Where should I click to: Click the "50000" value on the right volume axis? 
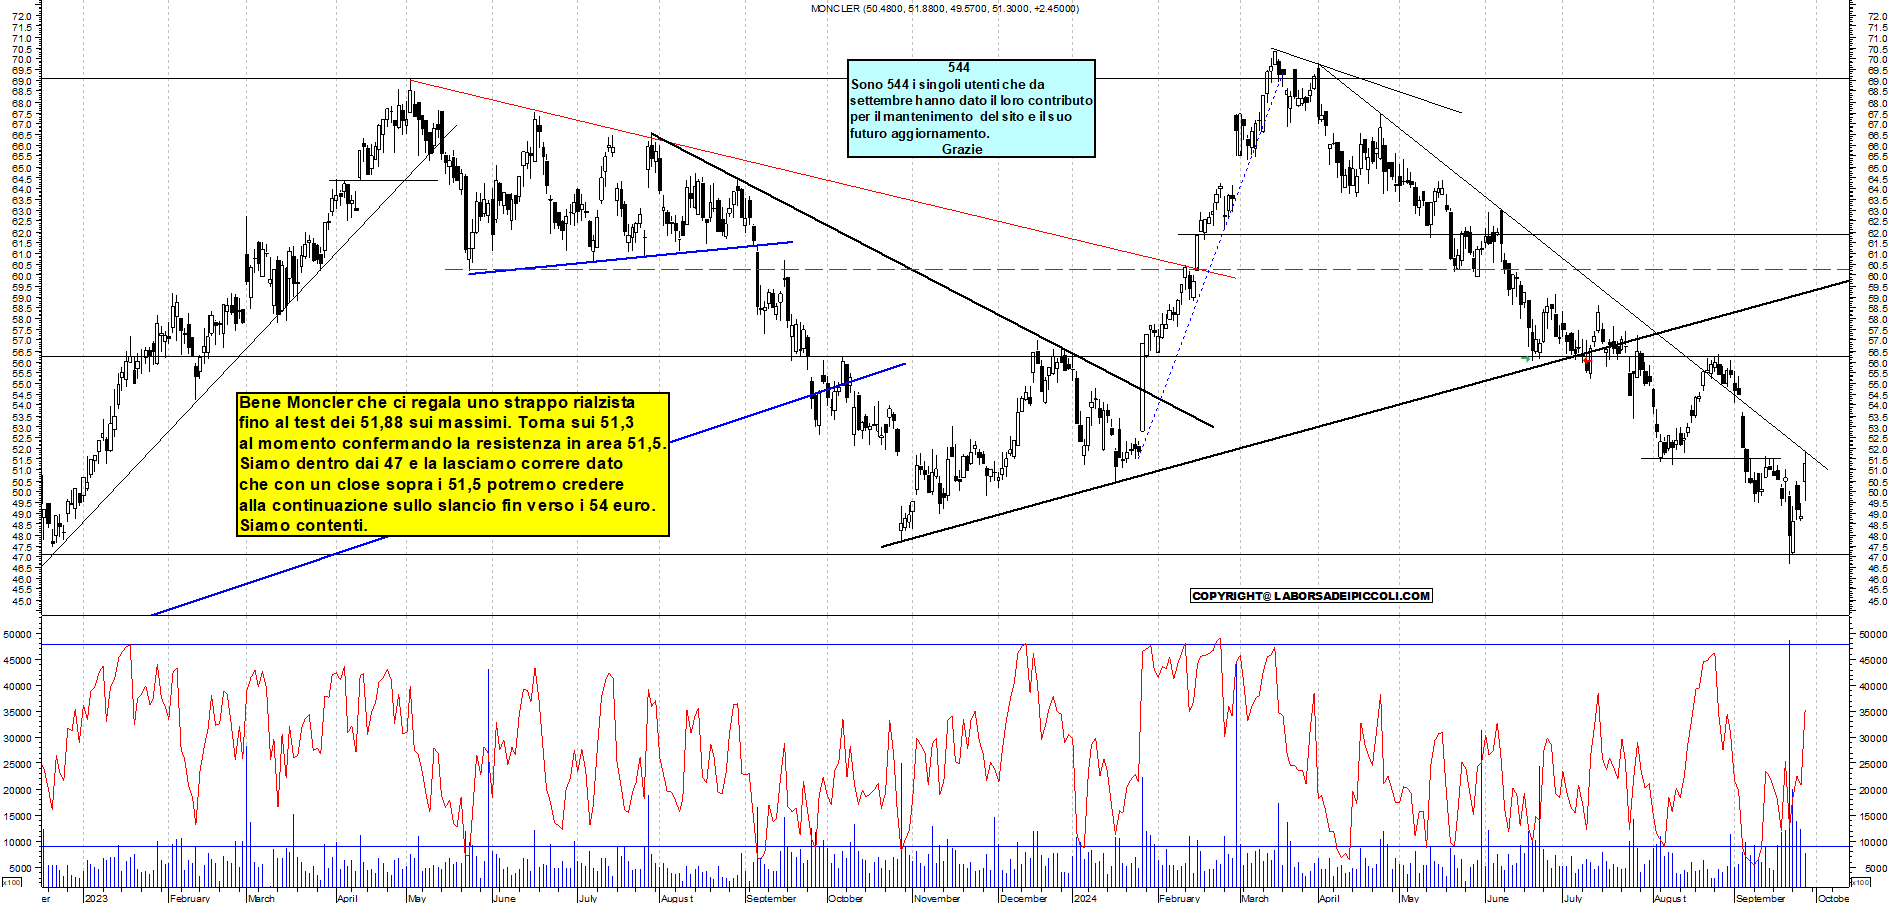(x=1873, y=634)
